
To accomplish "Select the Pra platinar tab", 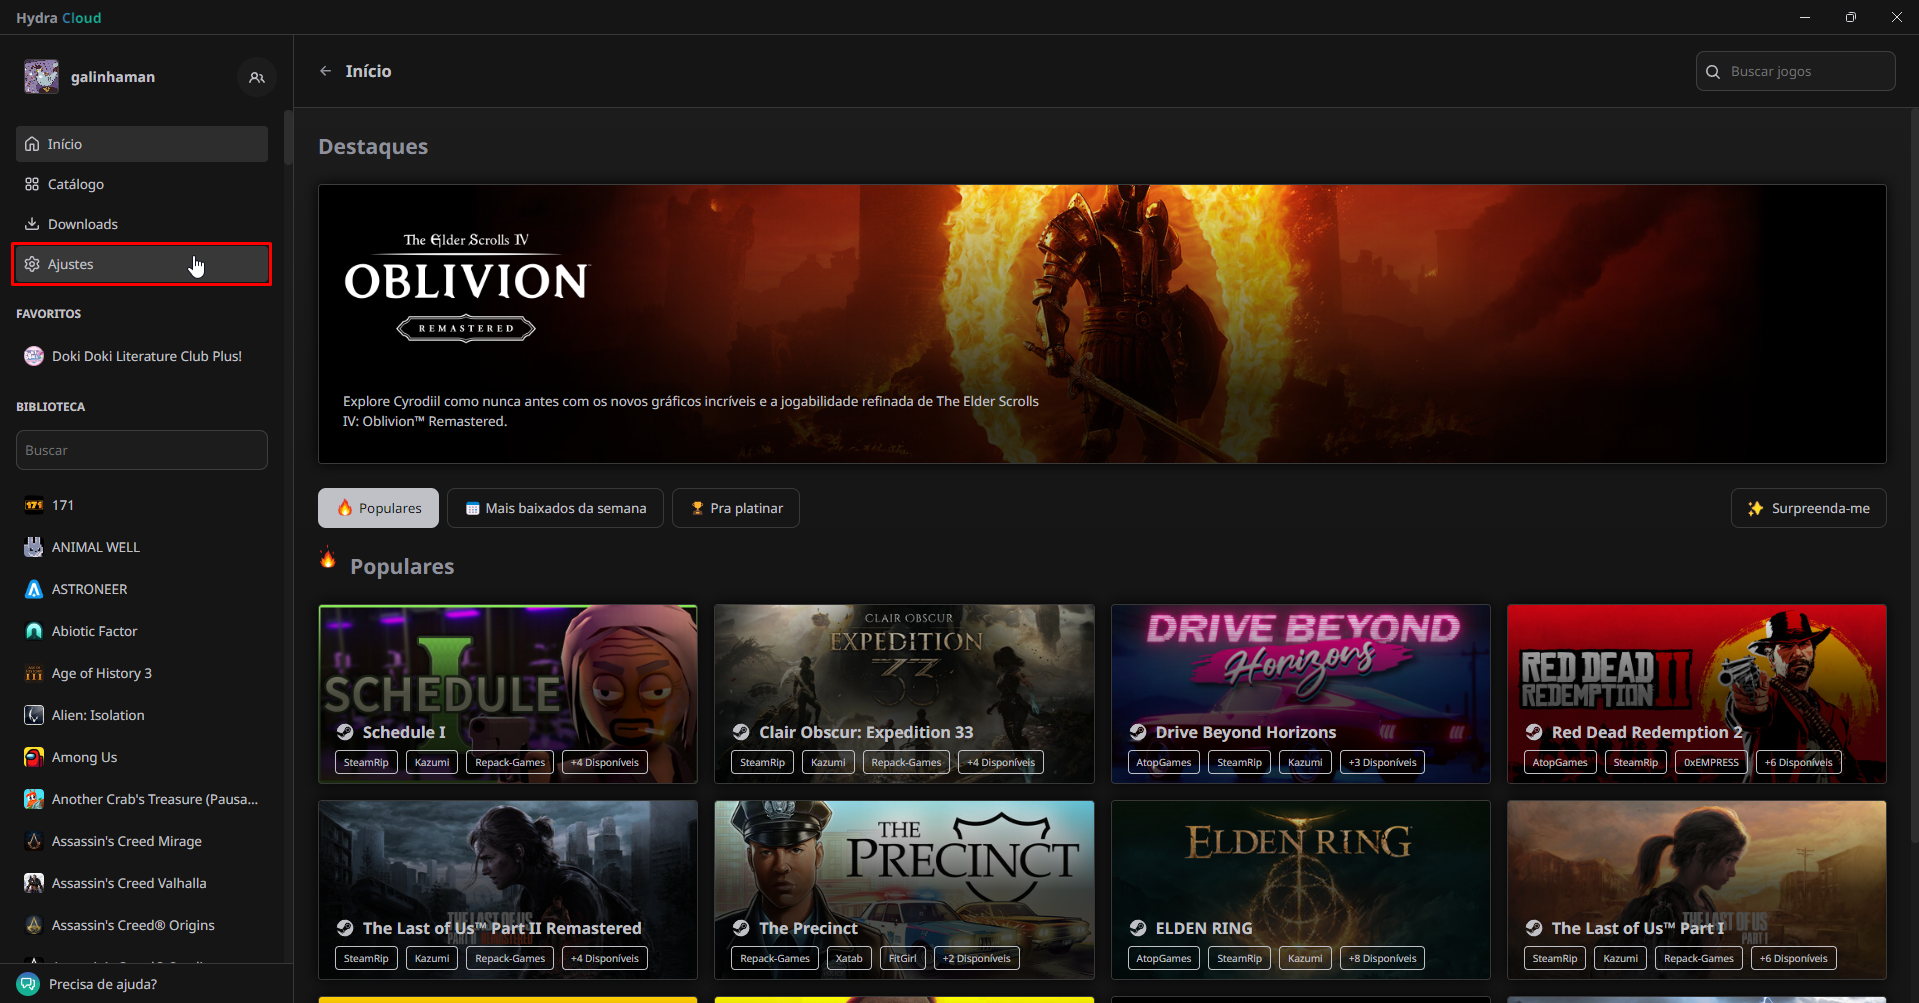I will (x=736, y=508).
